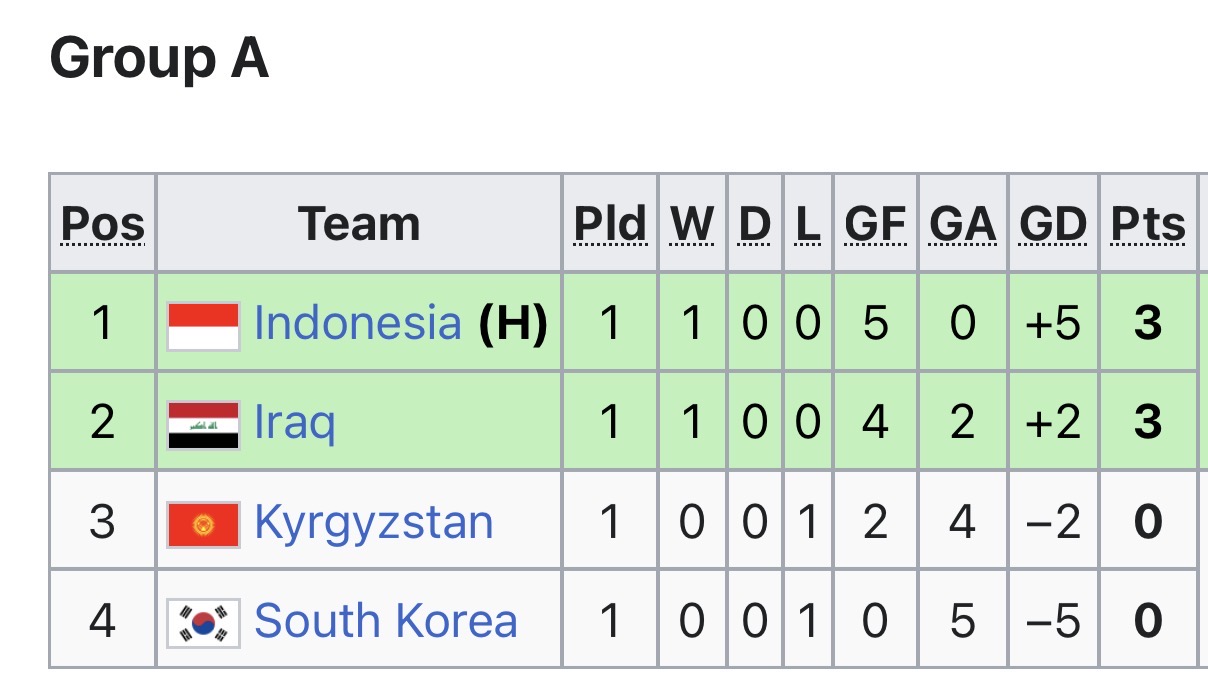This screenshot has width=1208, height=700.
Task: Click the GF column header abbreviation
Action: point(875,224)
